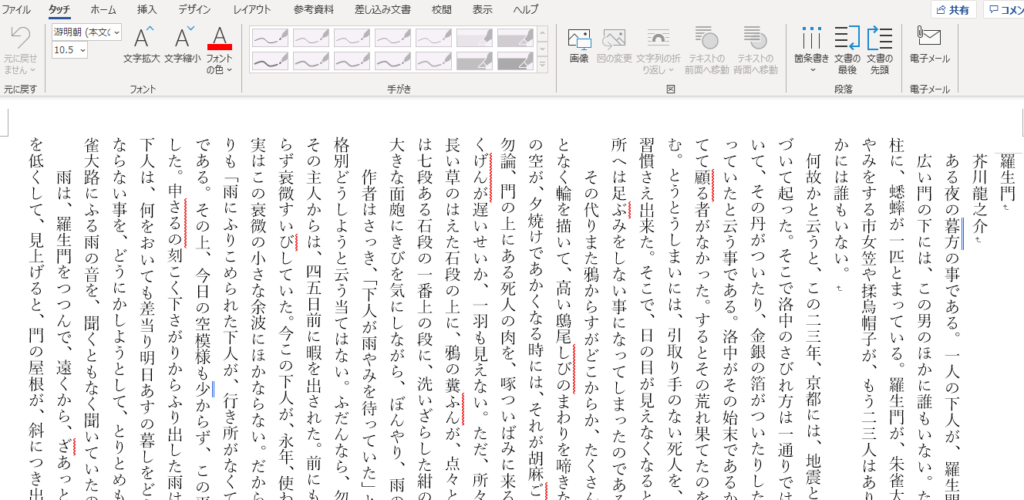1024x500 pixels.
Task: Switch to the 挿入 ribbon tab
Action: [x=147, y=9]
